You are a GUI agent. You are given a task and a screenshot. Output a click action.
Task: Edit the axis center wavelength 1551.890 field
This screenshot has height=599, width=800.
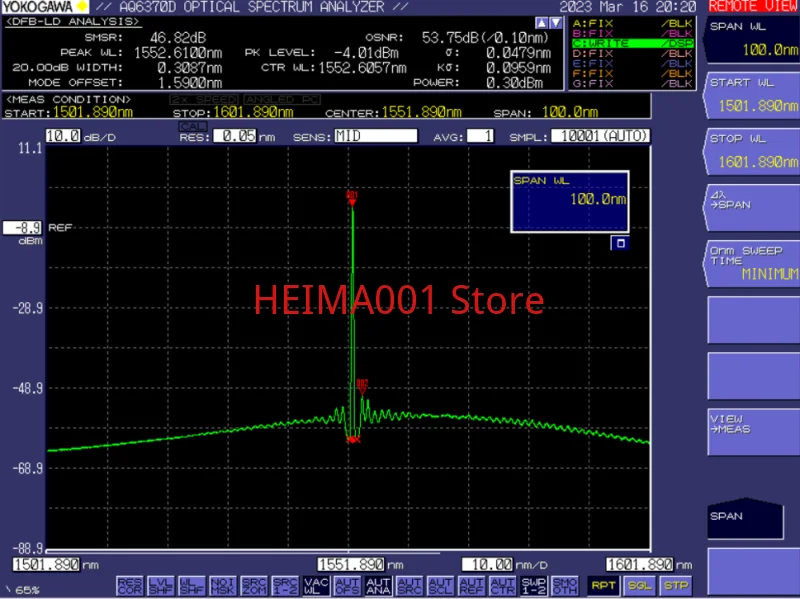click(x=351, y=565)
